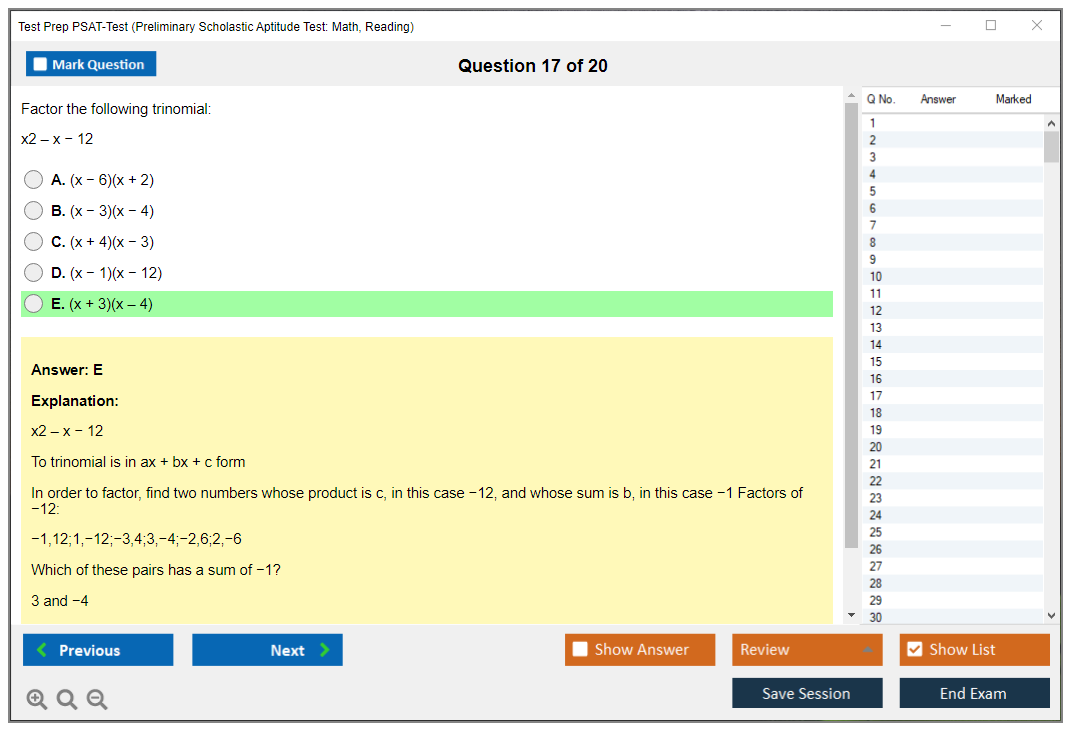This screenshot has width=1075, height=735.
Task: Click the reset zoom magnifier icon
Action: 67,700
